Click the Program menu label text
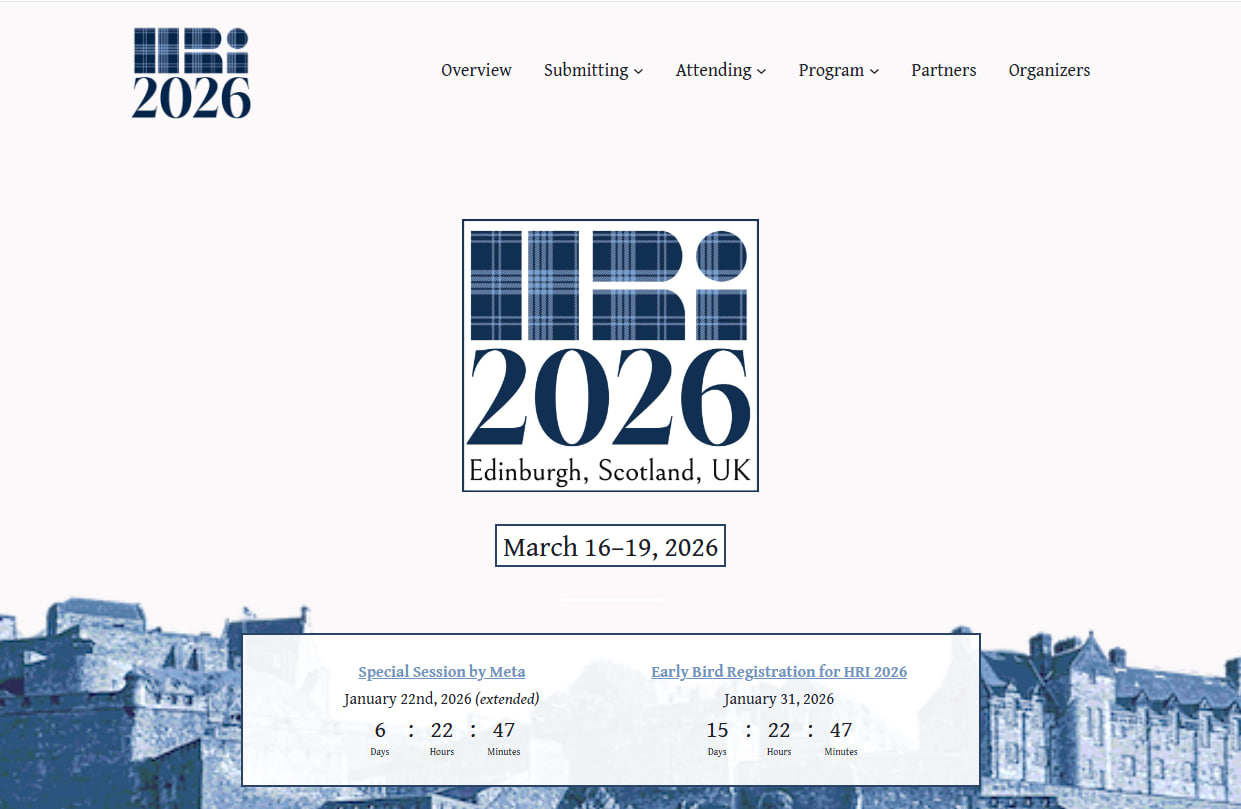 831,70
